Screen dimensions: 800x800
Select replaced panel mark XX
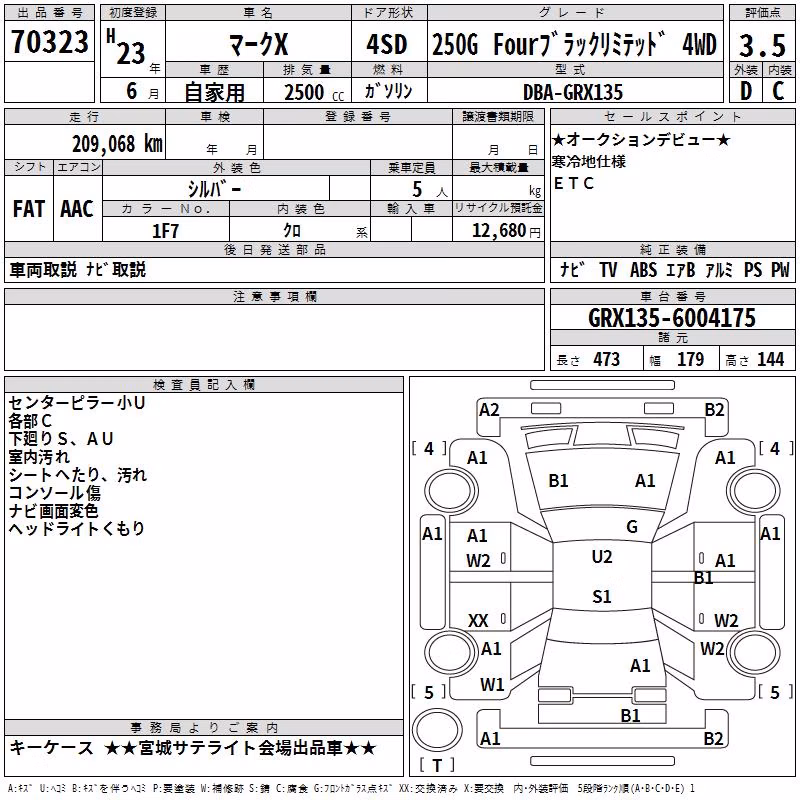(x=478, y=621)
